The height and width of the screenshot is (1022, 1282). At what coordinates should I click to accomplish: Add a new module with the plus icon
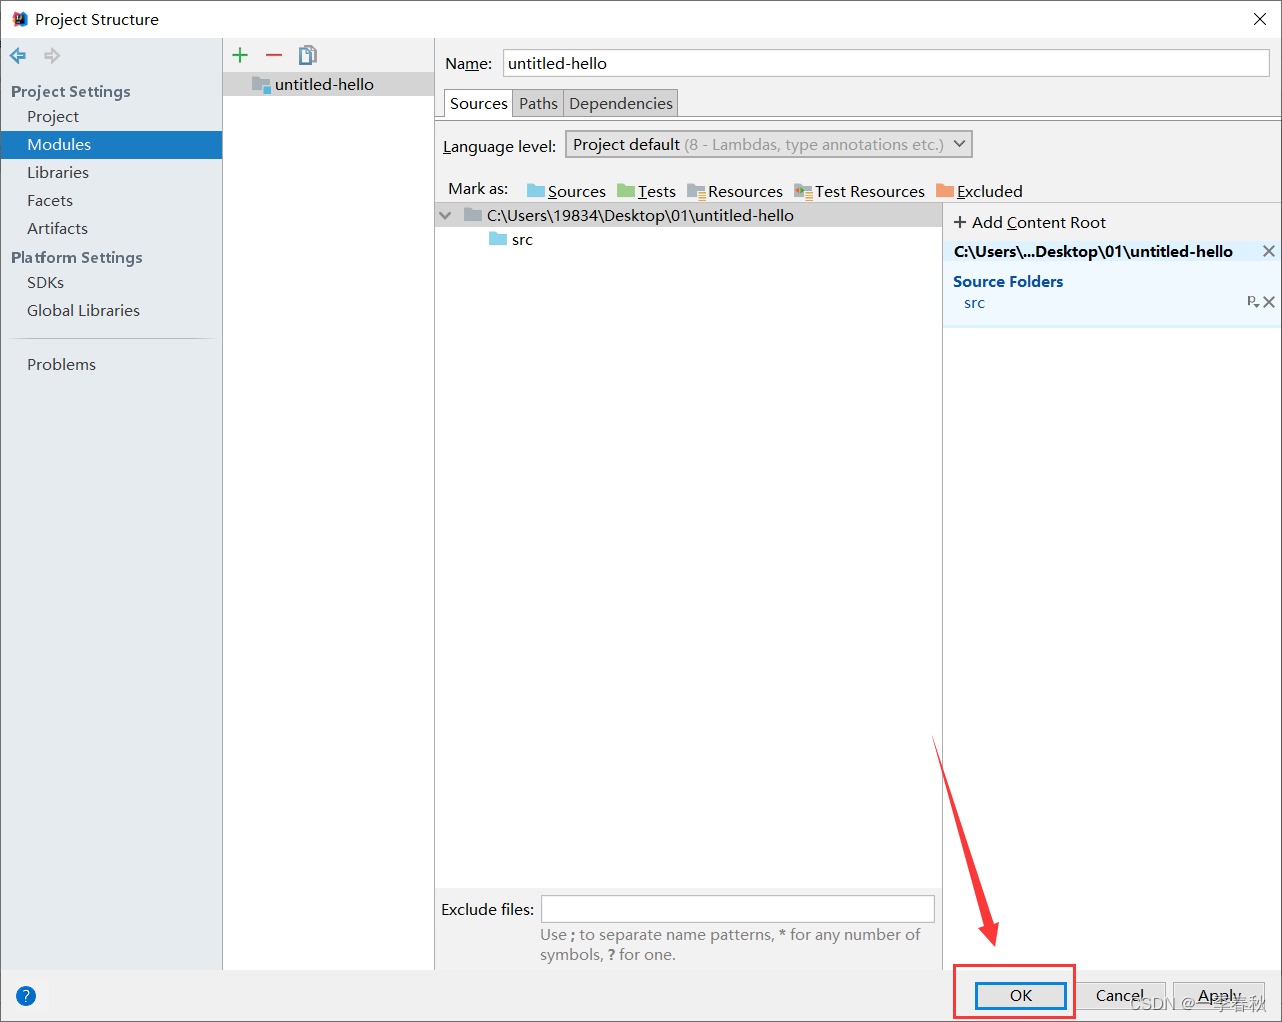point(240,55)
